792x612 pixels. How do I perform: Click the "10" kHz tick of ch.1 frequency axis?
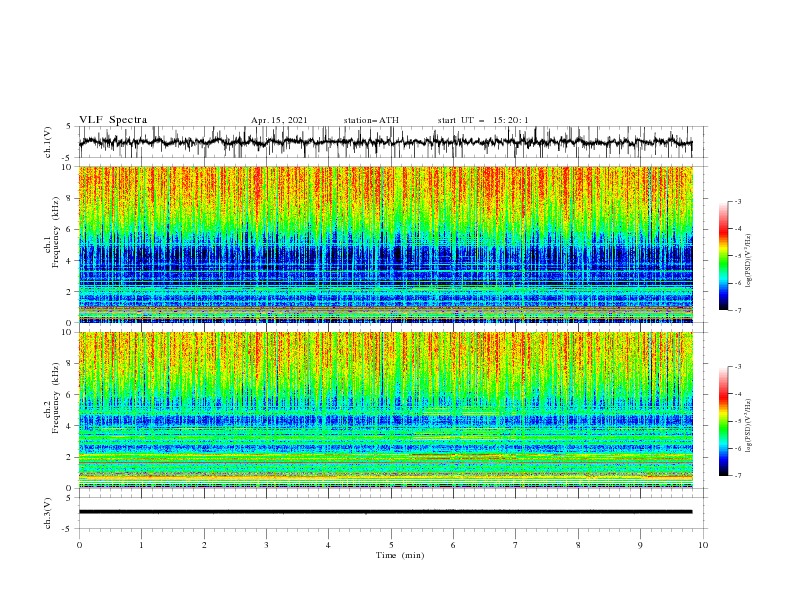[69, 167]
